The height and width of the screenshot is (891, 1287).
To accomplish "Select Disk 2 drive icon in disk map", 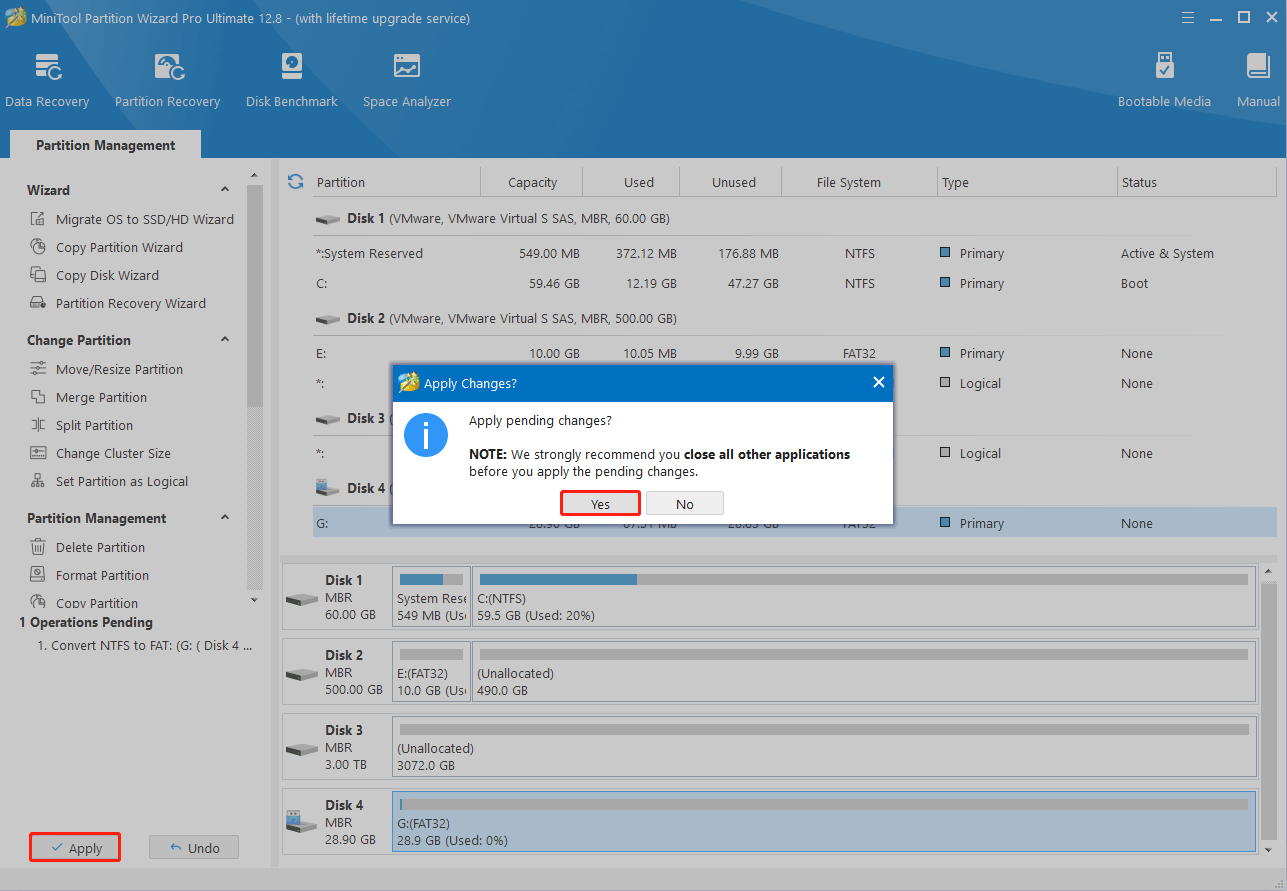I will 302,674.
